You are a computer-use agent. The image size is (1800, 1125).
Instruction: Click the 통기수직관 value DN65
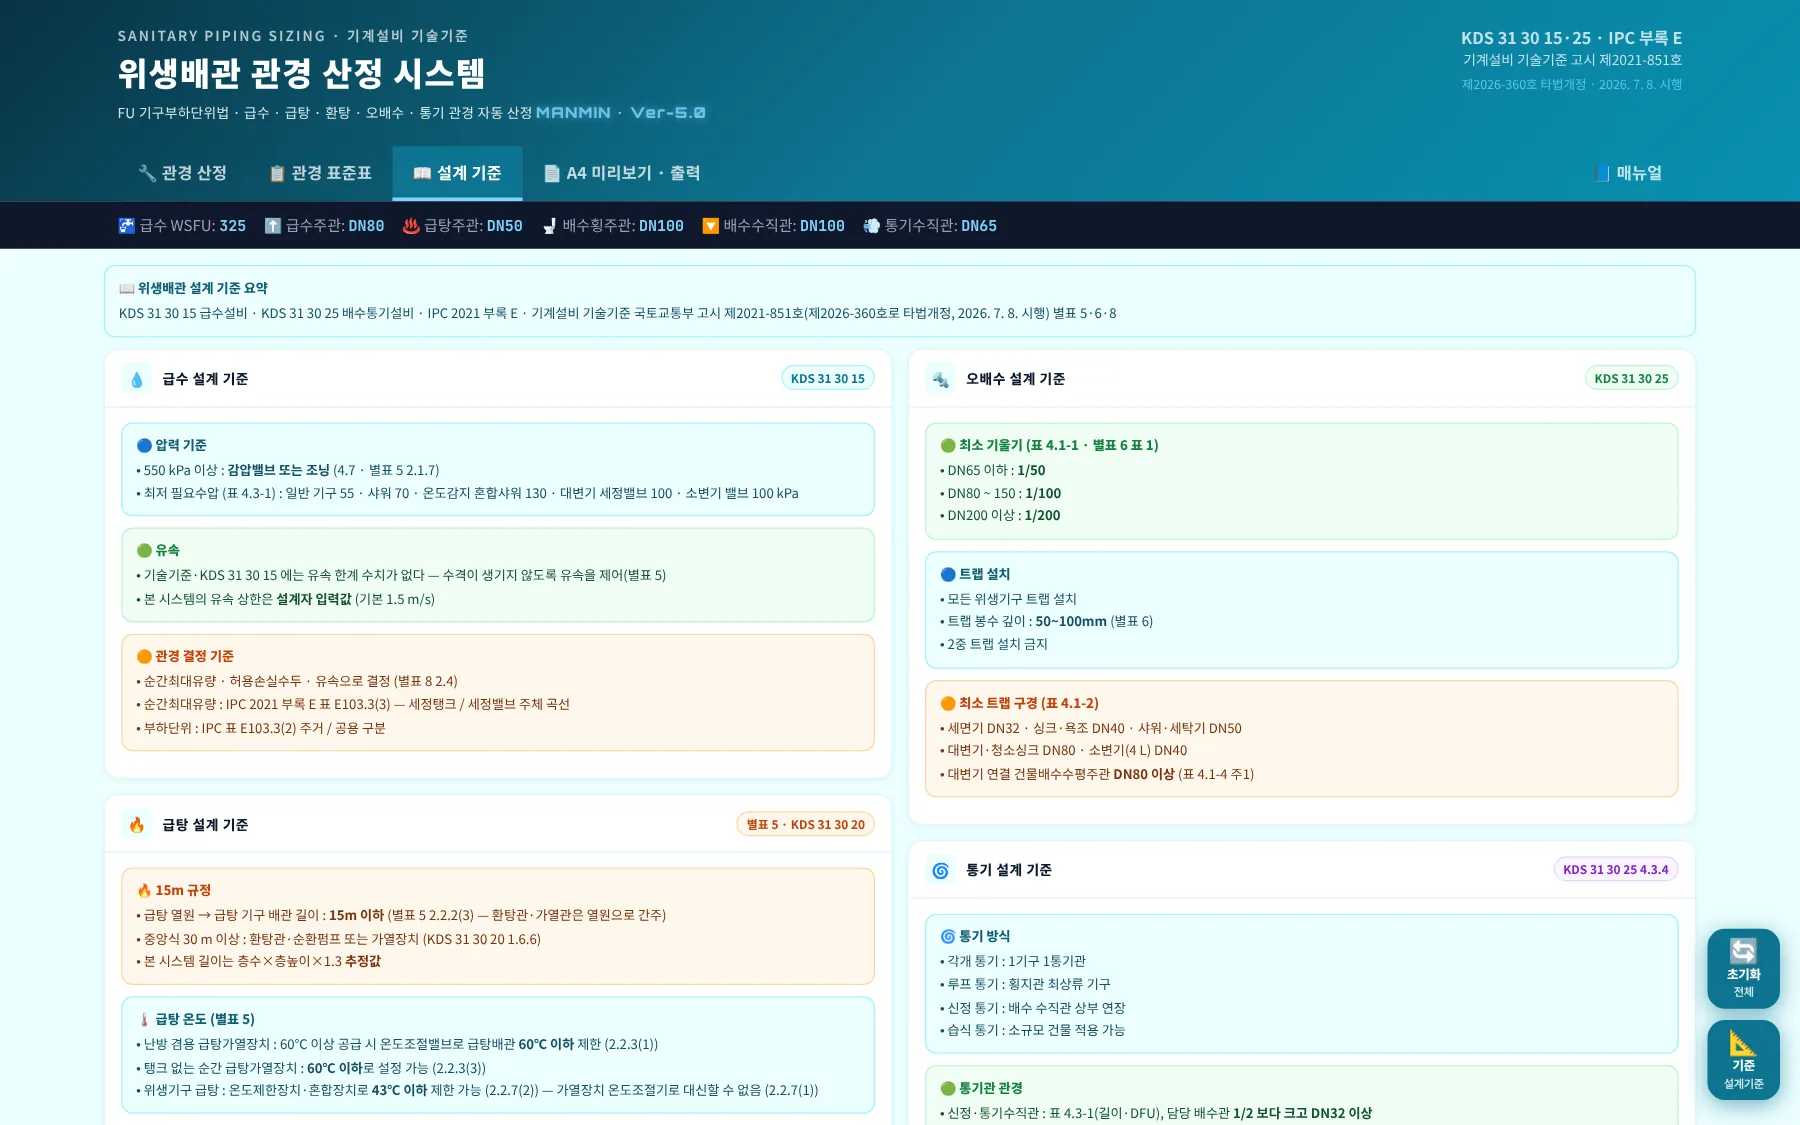click(979, 226)
